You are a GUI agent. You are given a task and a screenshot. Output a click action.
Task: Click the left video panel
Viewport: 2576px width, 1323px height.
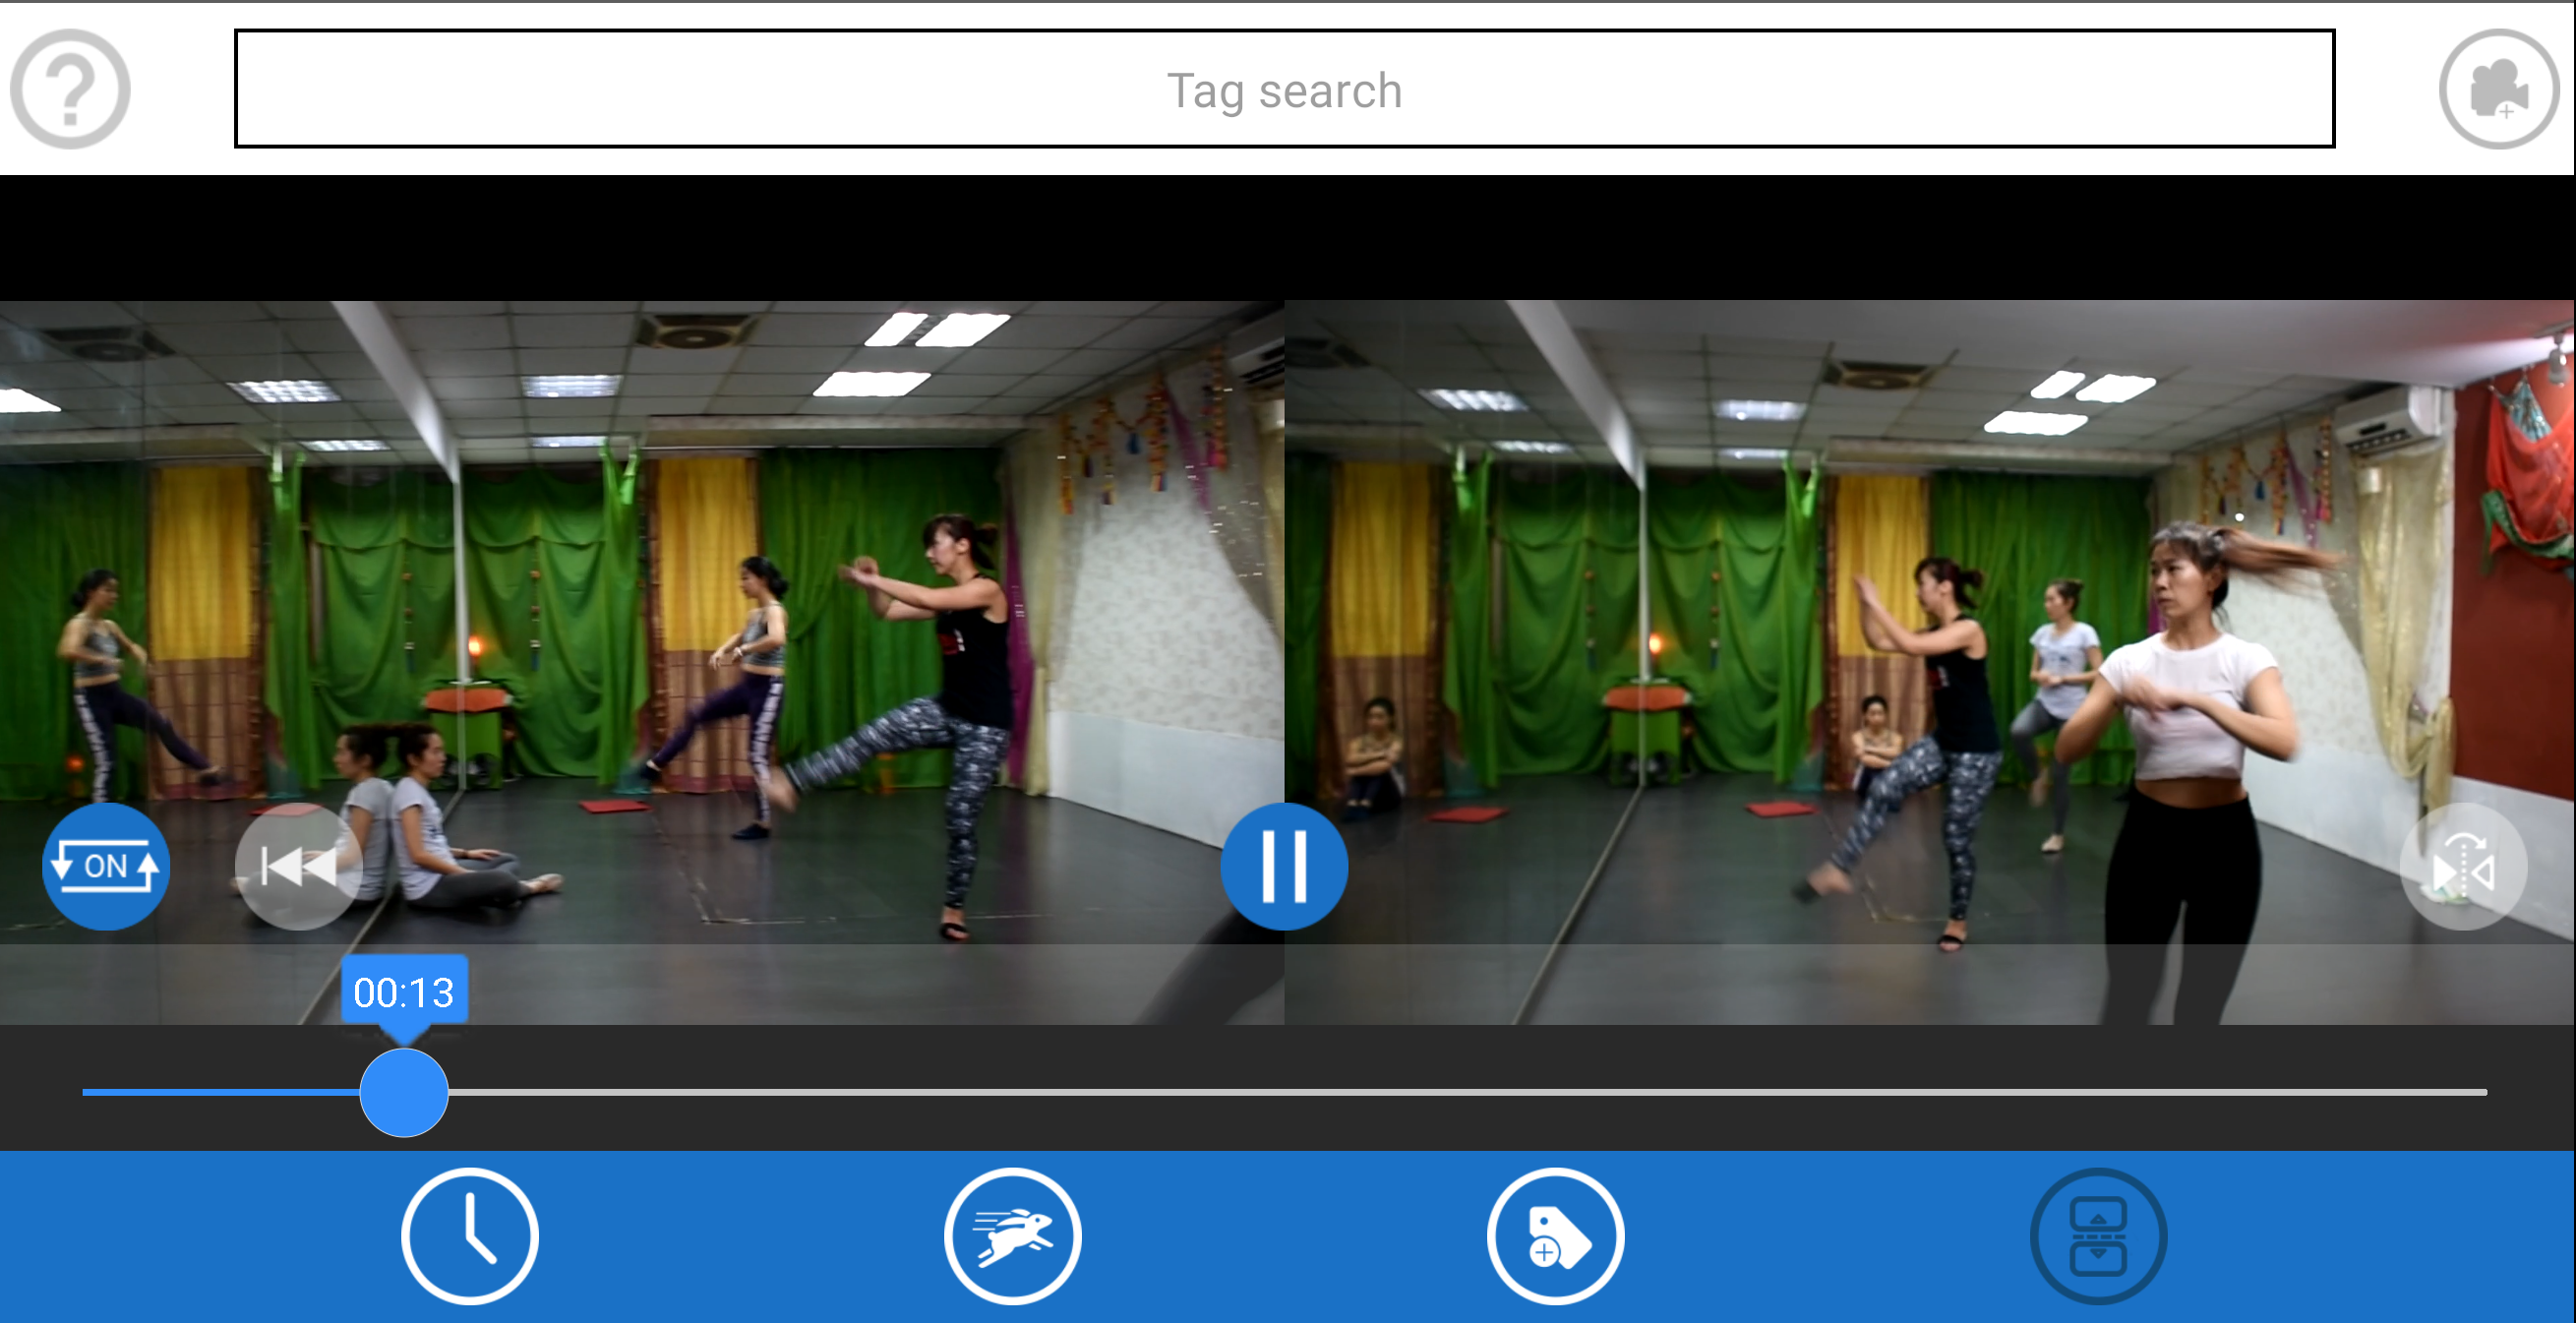(x=640, y=560)
